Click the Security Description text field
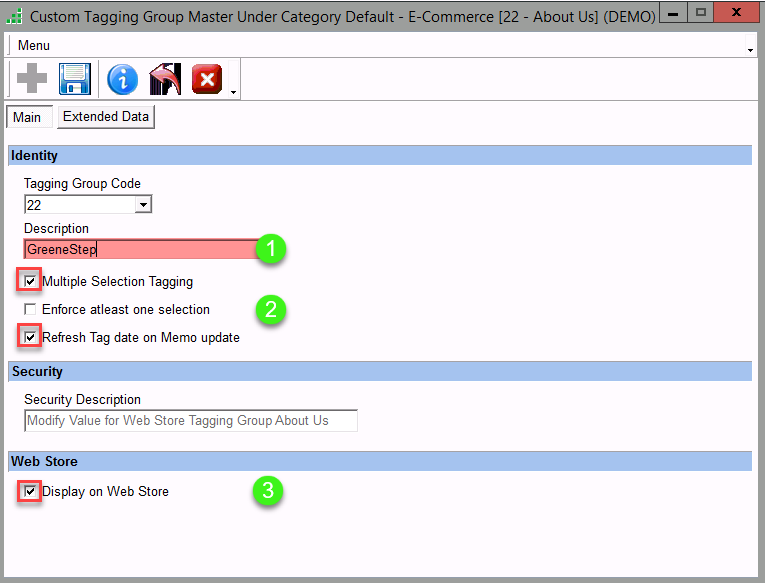 click(x=190, y=421)
